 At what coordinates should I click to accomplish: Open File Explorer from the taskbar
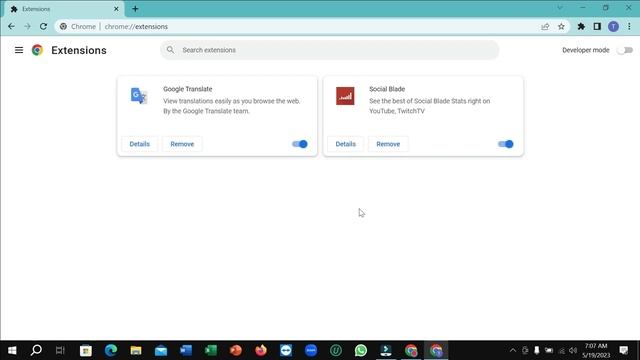click(136, 350)
